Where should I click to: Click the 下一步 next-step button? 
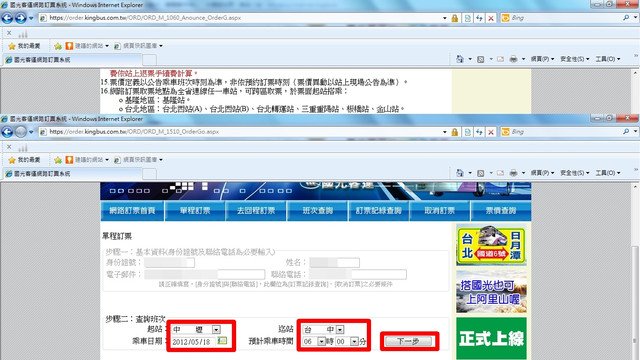point(409,341)
